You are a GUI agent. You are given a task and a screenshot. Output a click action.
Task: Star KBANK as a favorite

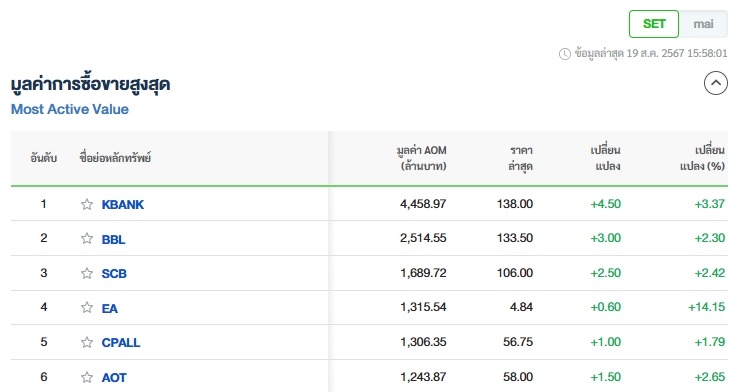(86, 204)
